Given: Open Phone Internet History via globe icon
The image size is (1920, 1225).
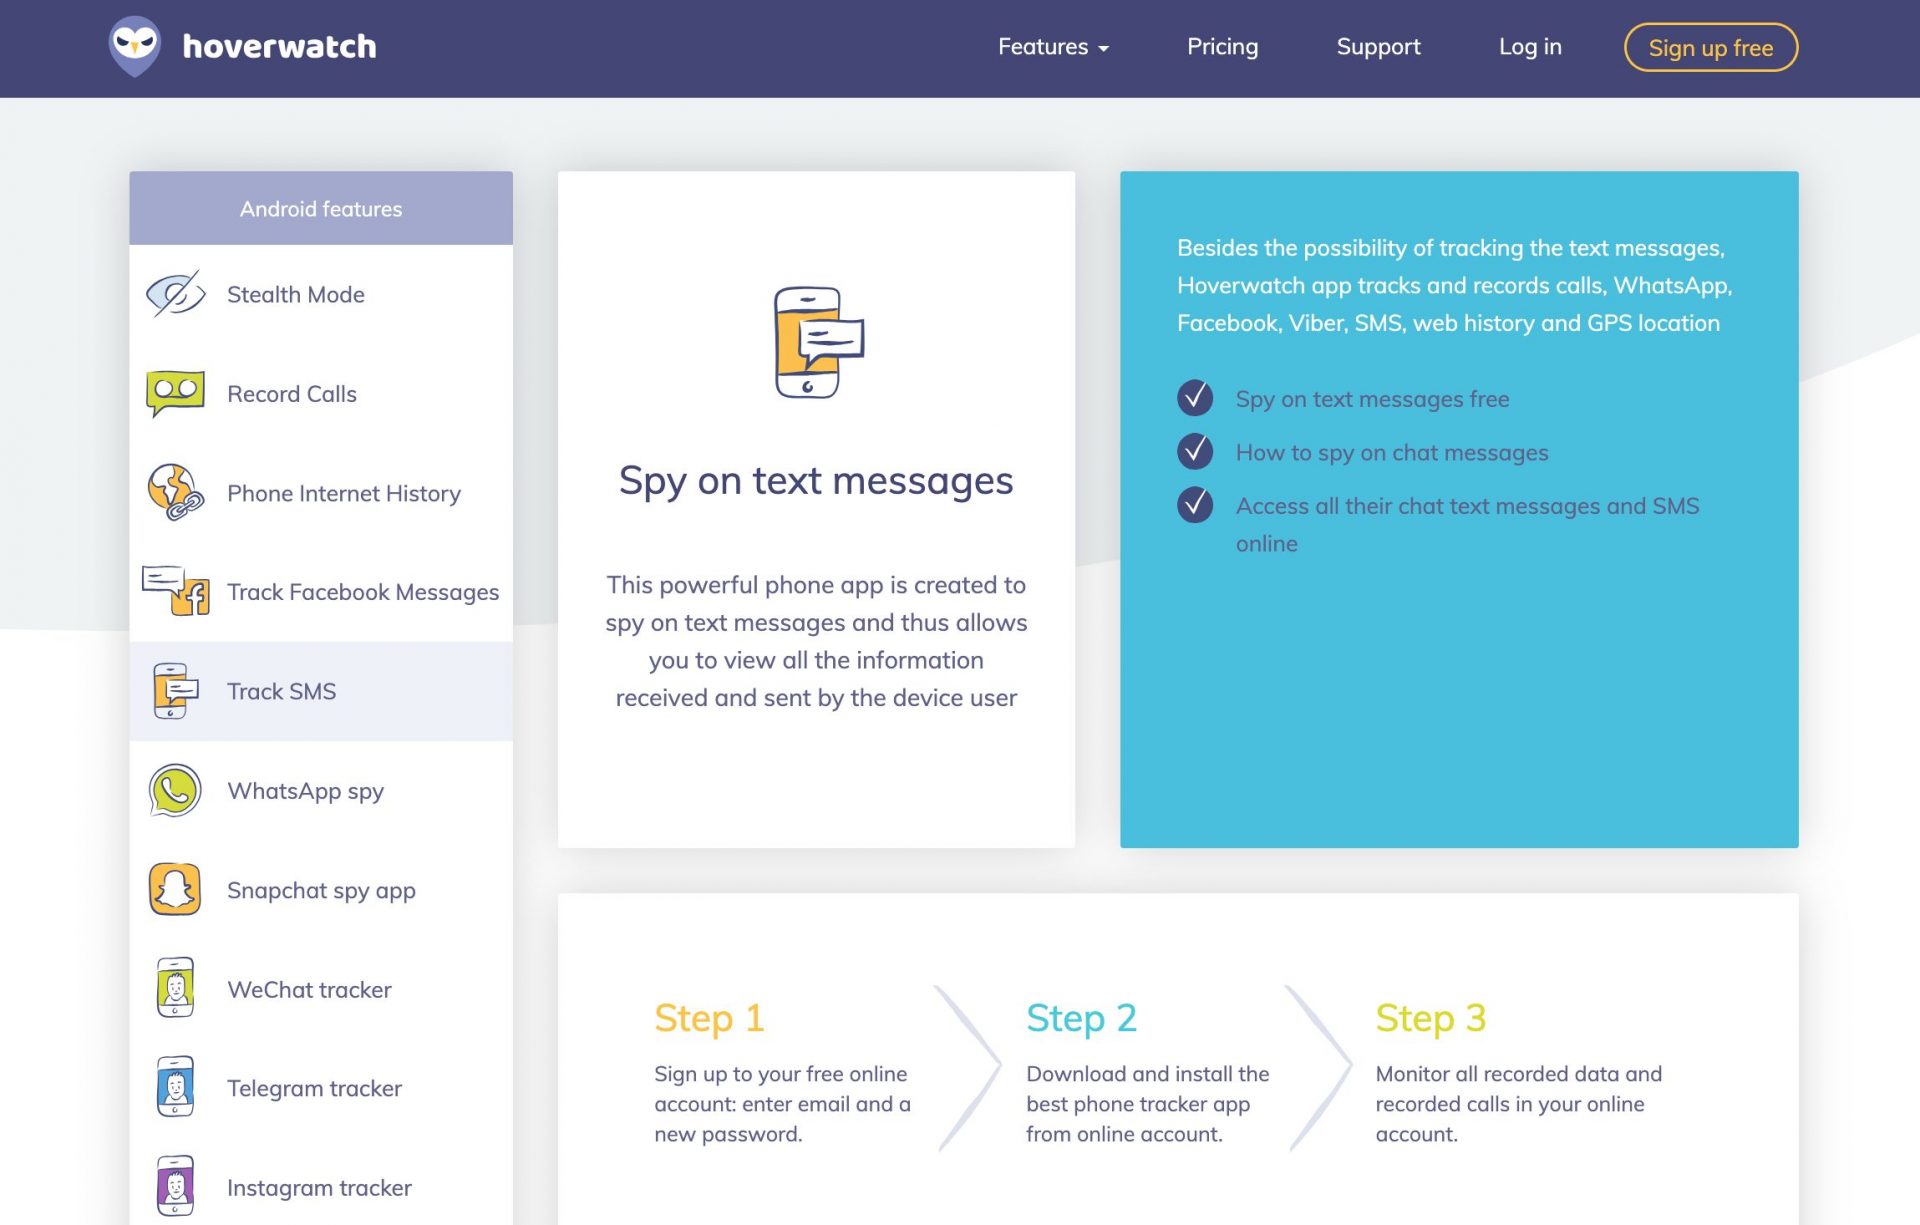Looking at the screenshot, I should coord(176,492).
